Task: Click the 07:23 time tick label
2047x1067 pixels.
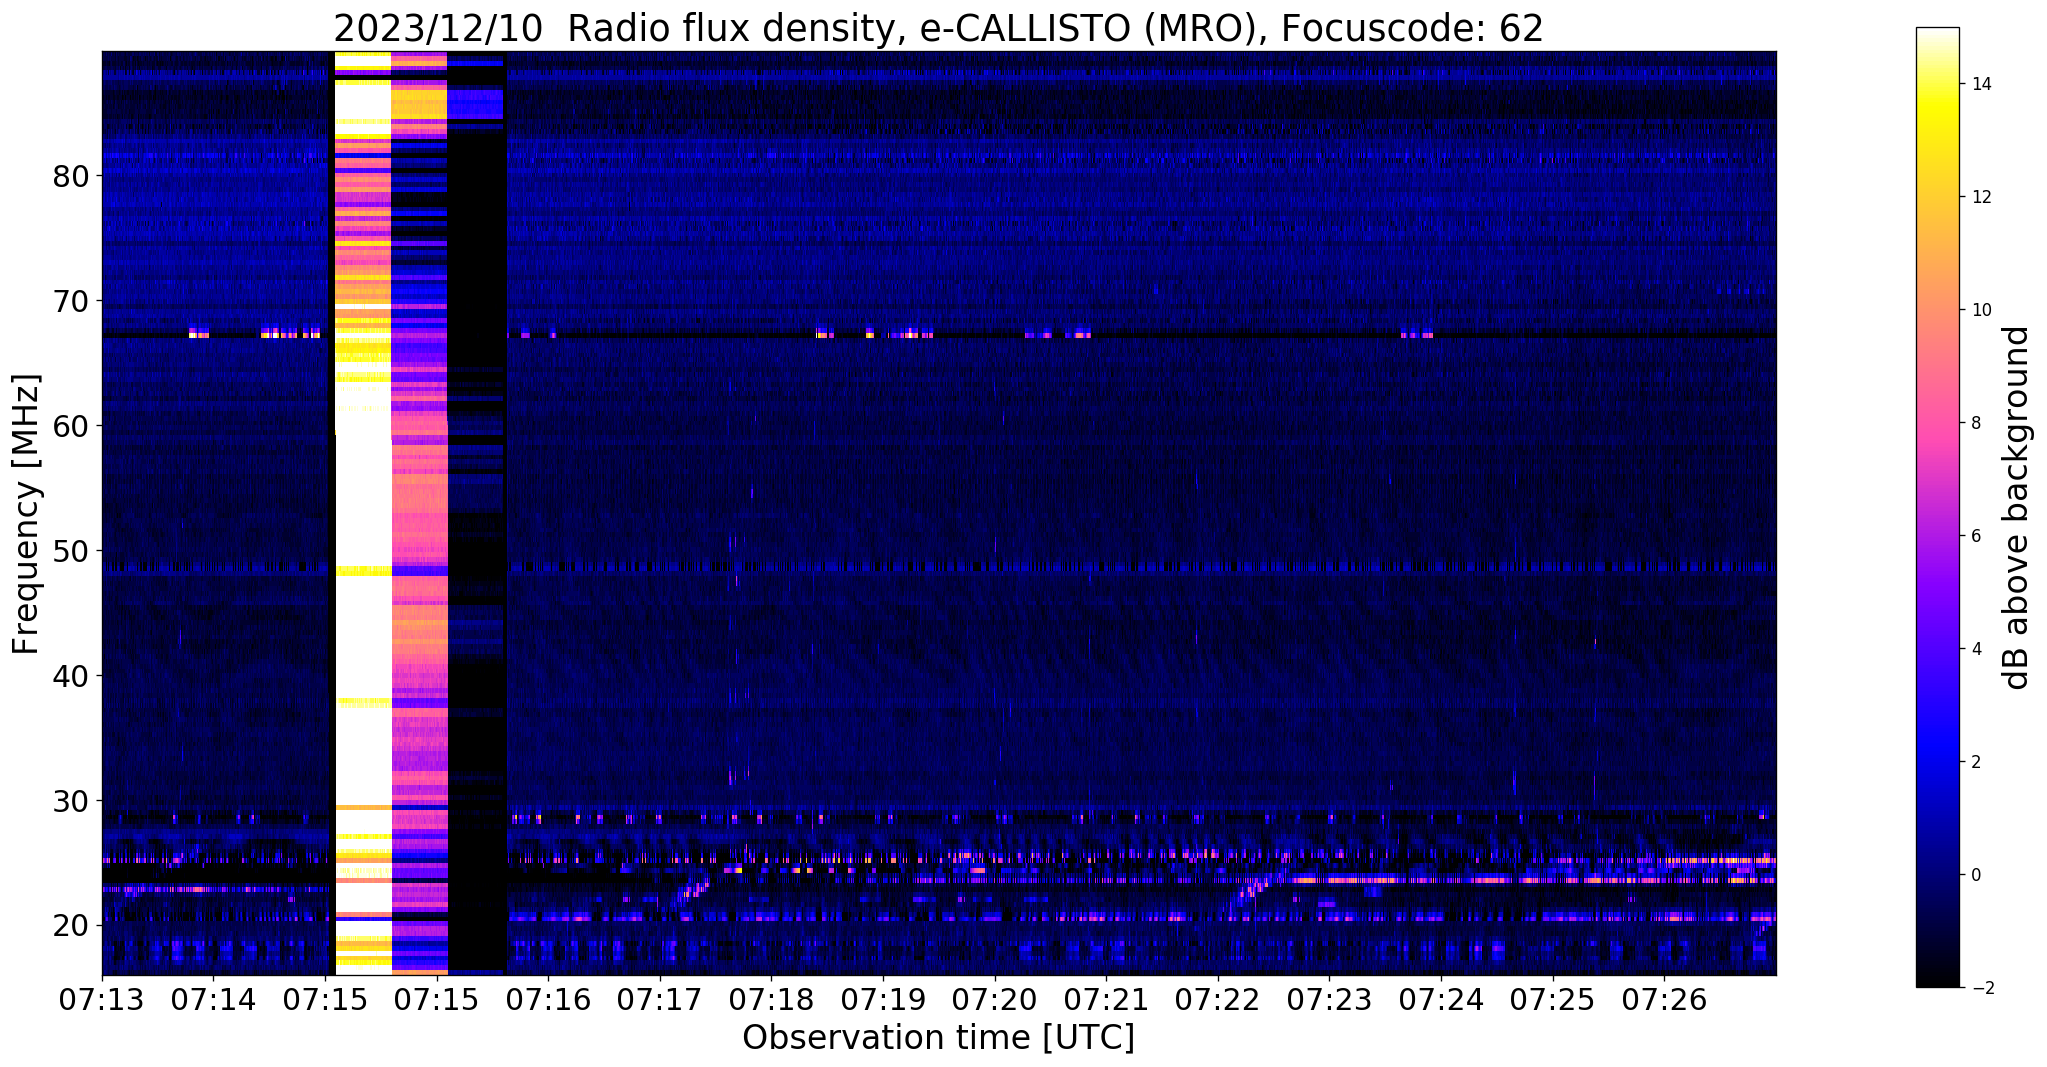Action: (x=1329, y=1000)
